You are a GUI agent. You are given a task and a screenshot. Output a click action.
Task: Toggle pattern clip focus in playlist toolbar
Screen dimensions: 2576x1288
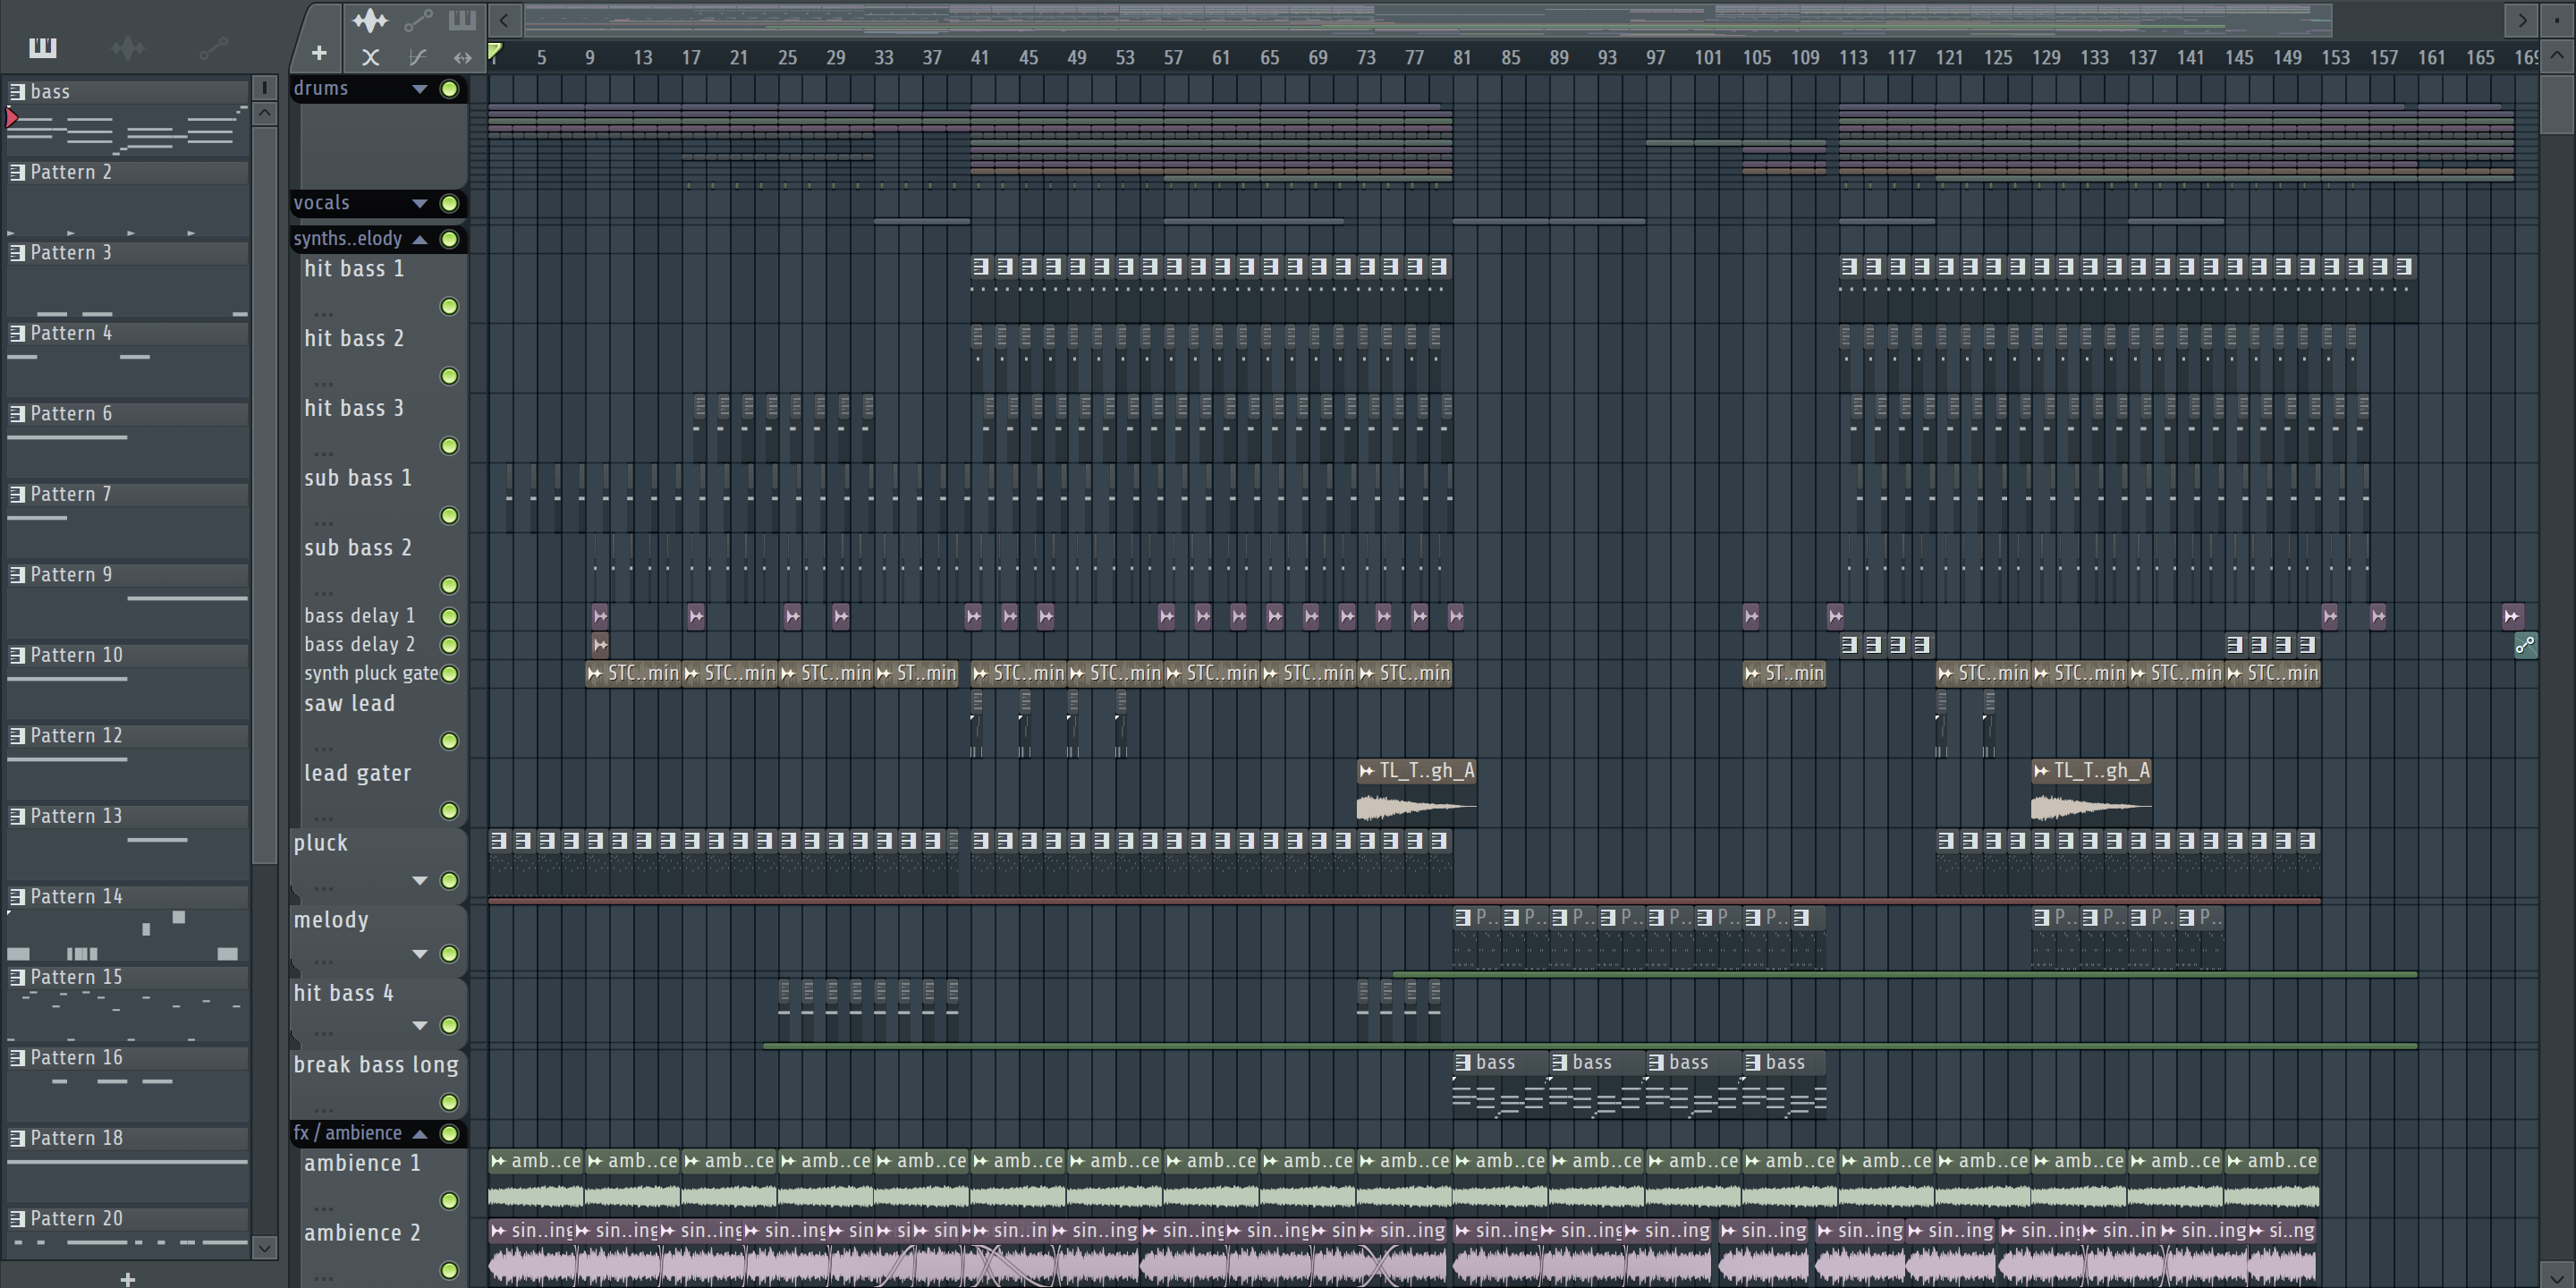point(462,19)
